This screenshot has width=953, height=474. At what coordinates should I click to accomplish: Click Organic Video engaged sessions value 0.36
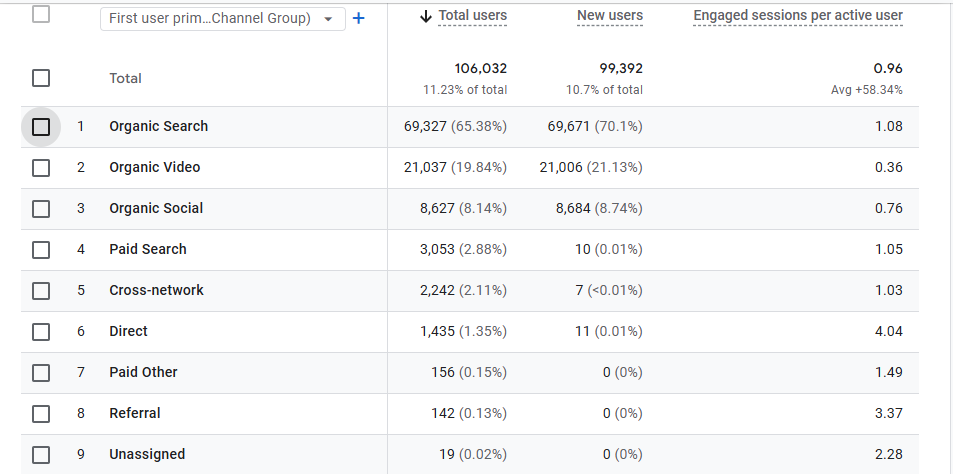click(889, 167)
